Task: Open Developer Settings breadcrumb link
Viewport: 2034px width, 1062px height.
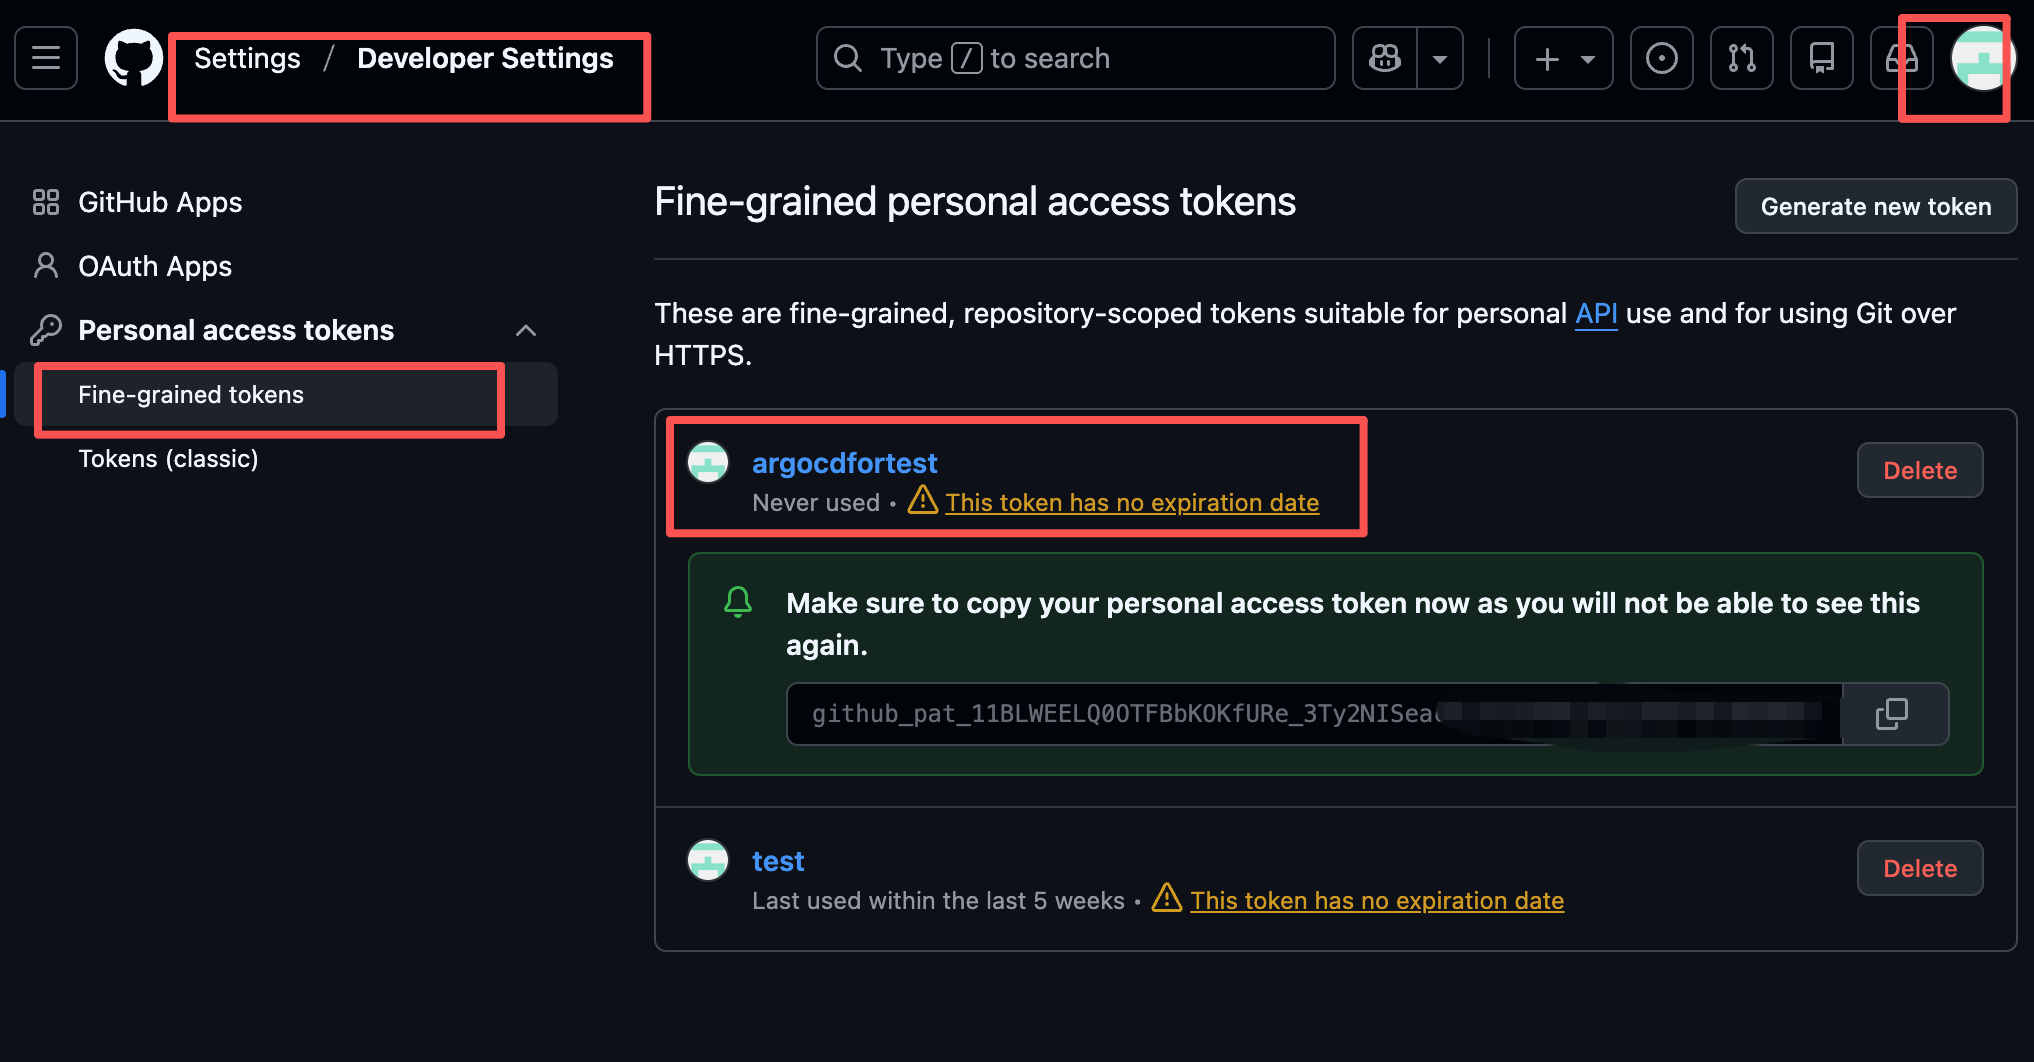Action: [485, 58]
